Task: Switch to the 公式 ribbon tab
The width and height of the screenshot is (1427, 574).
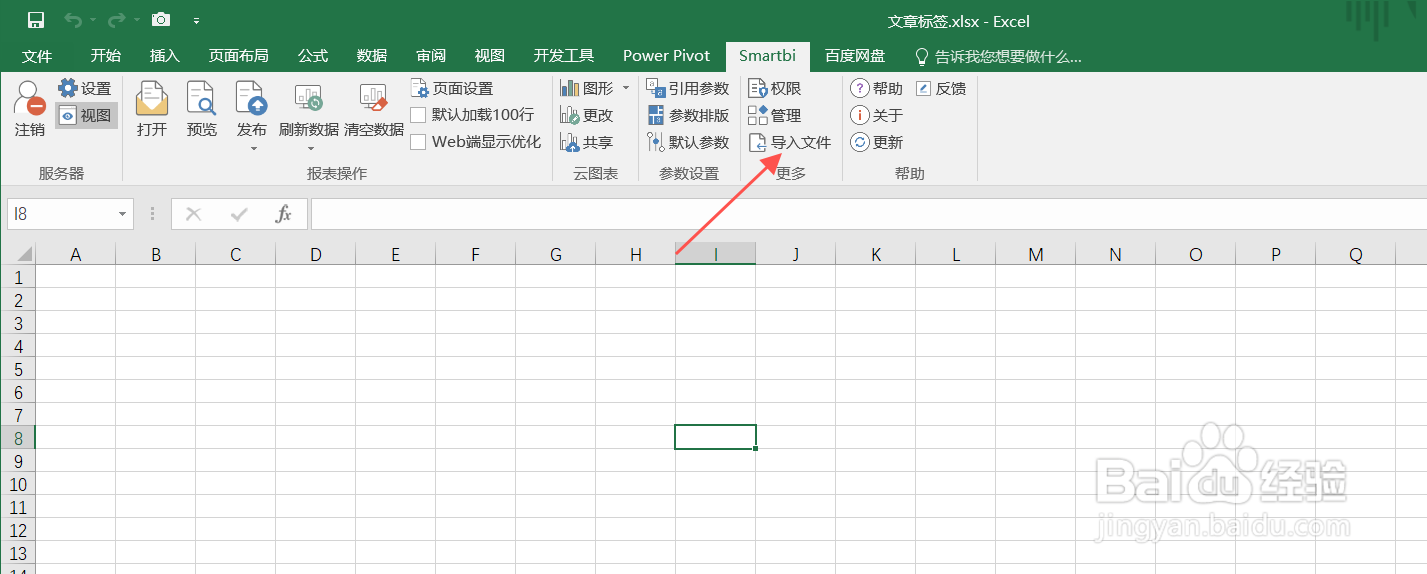Action: (313, 56)
